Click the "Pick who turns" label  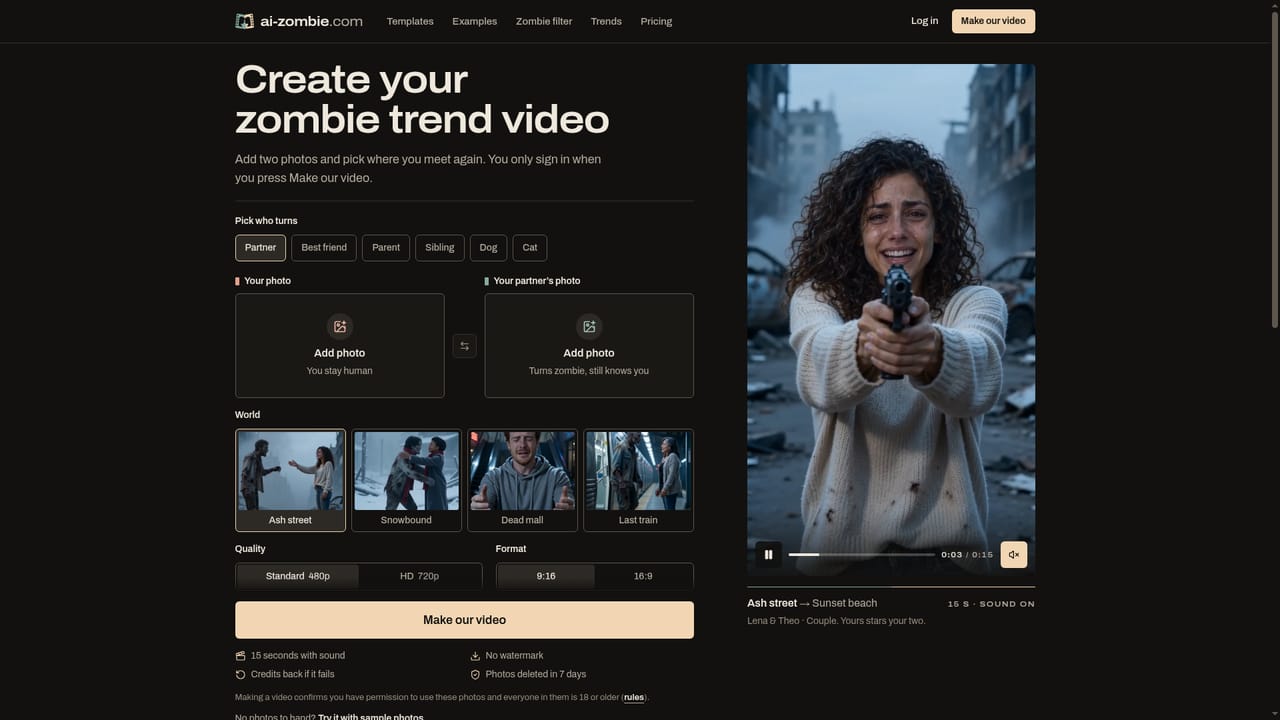pyautogui.click(x=266, y=221)
